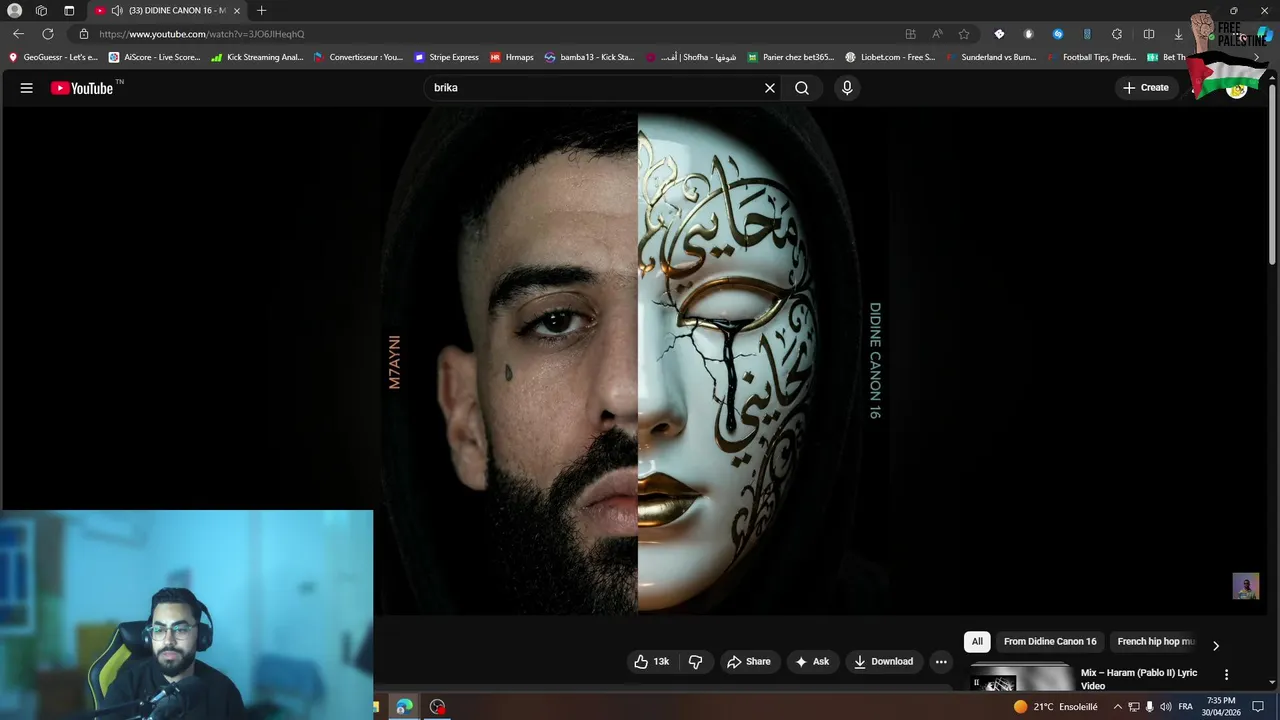Add this page to favorites with the star
The width and height of the screenshot is (1280, 720).
[x=964, y=34]
